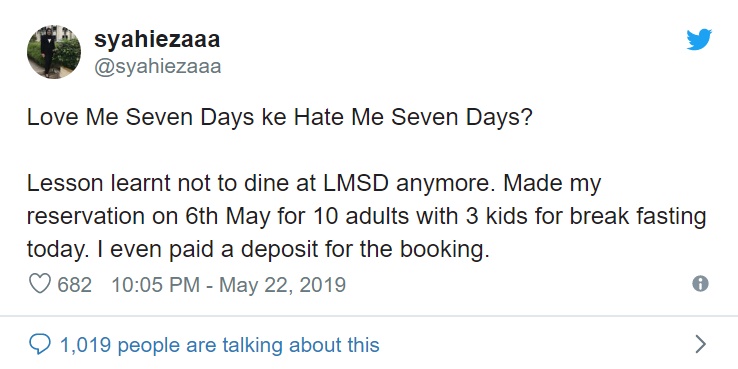Open the syahiezaaa profile avatar photo
Viewport: 738px width, 369px height.
54,52
